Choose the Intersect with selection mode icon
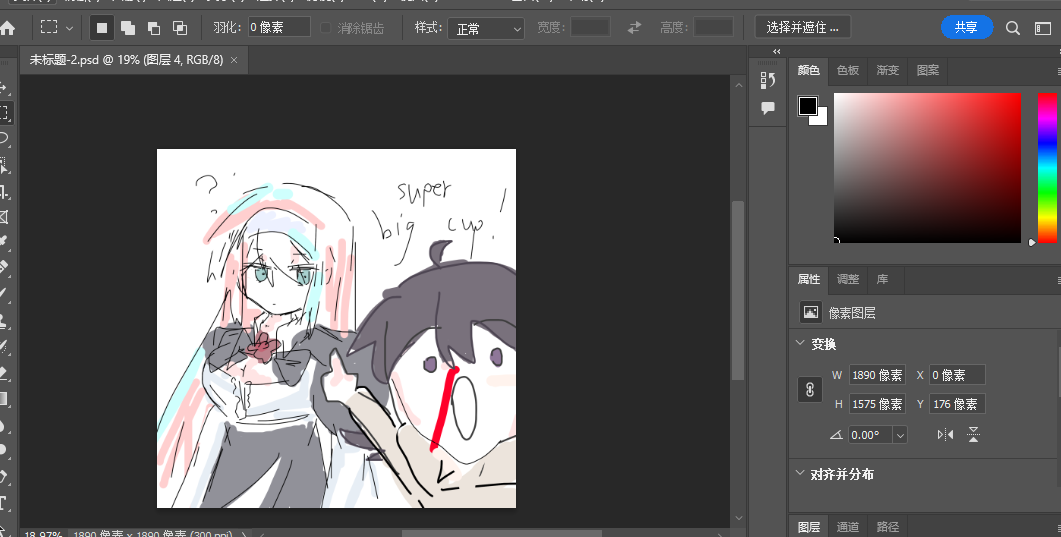Screen dimensions: 1061x537 coord(180,28)
